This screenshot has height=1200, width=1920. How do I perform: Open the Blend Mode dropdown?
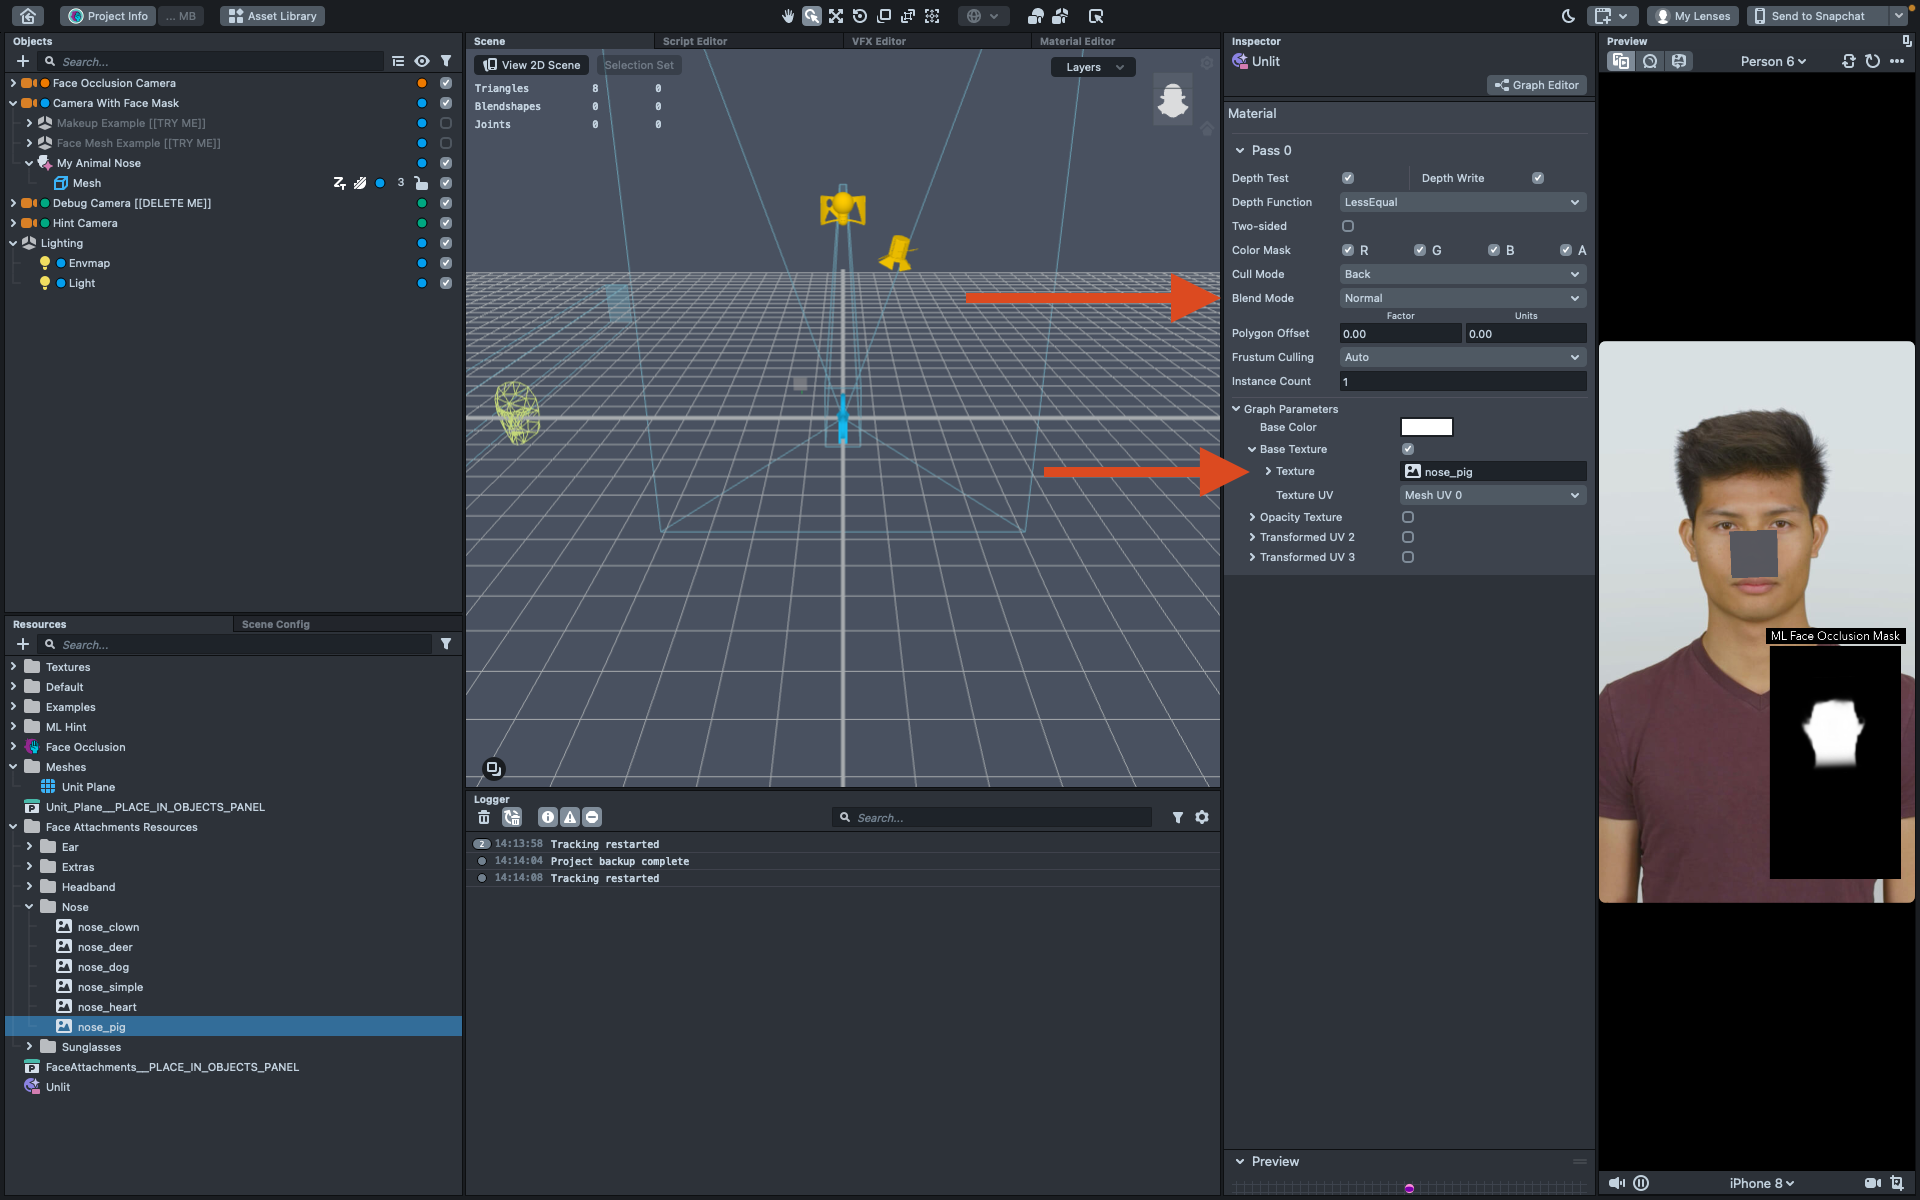pyautogui.click(x=1462, y=298)
